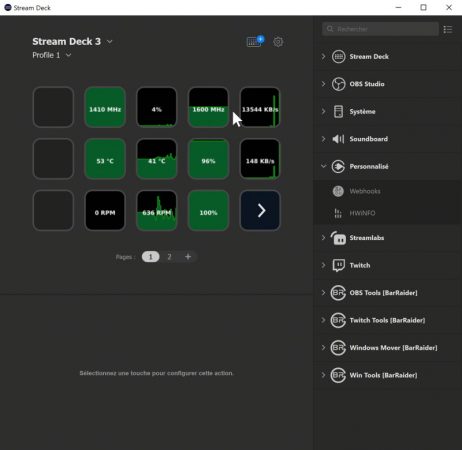
Task: Select the 13544 KB/s key
Action: point(260,107)
